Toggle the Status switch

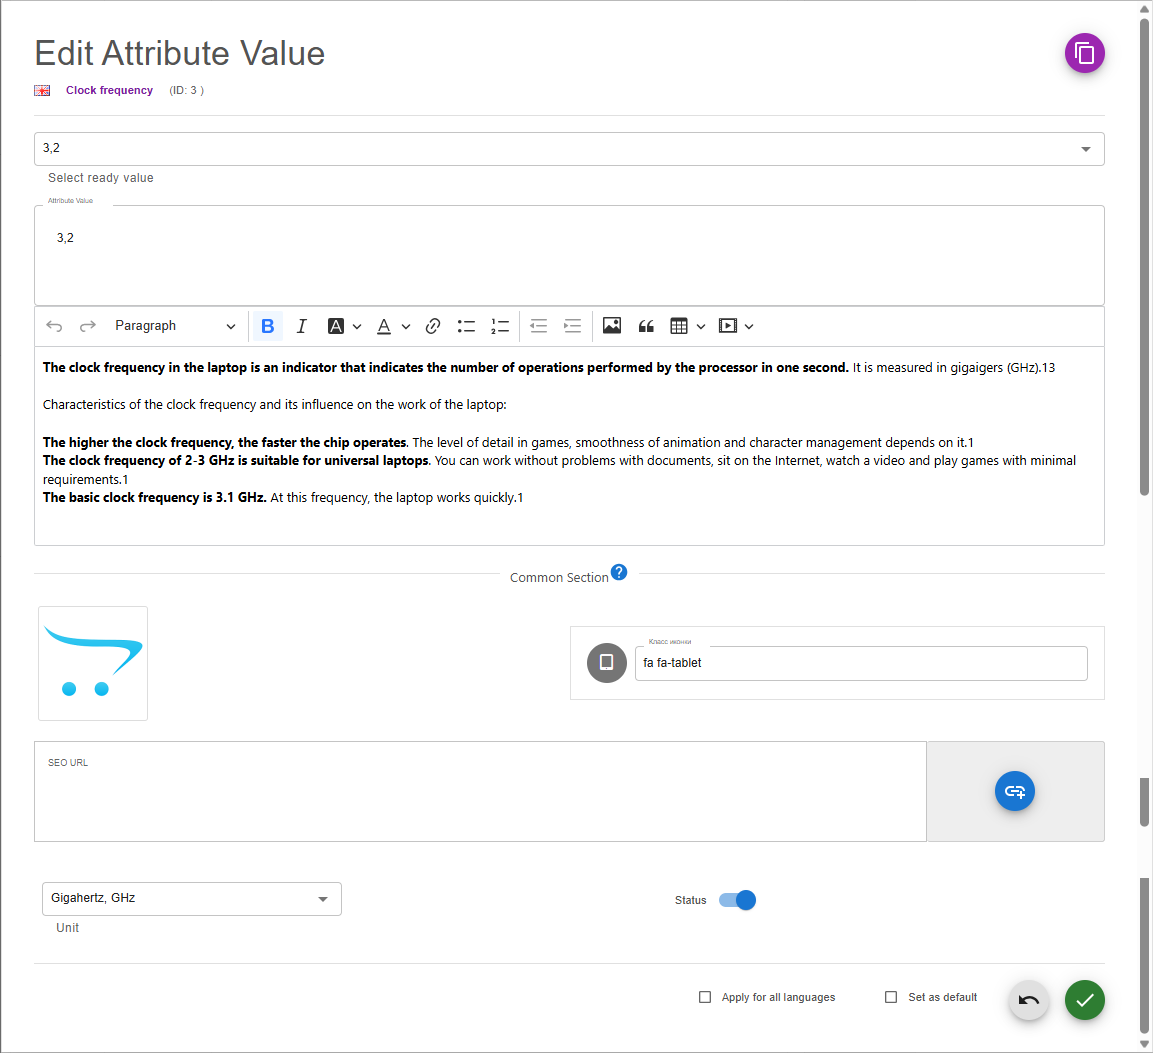[738, 900]
